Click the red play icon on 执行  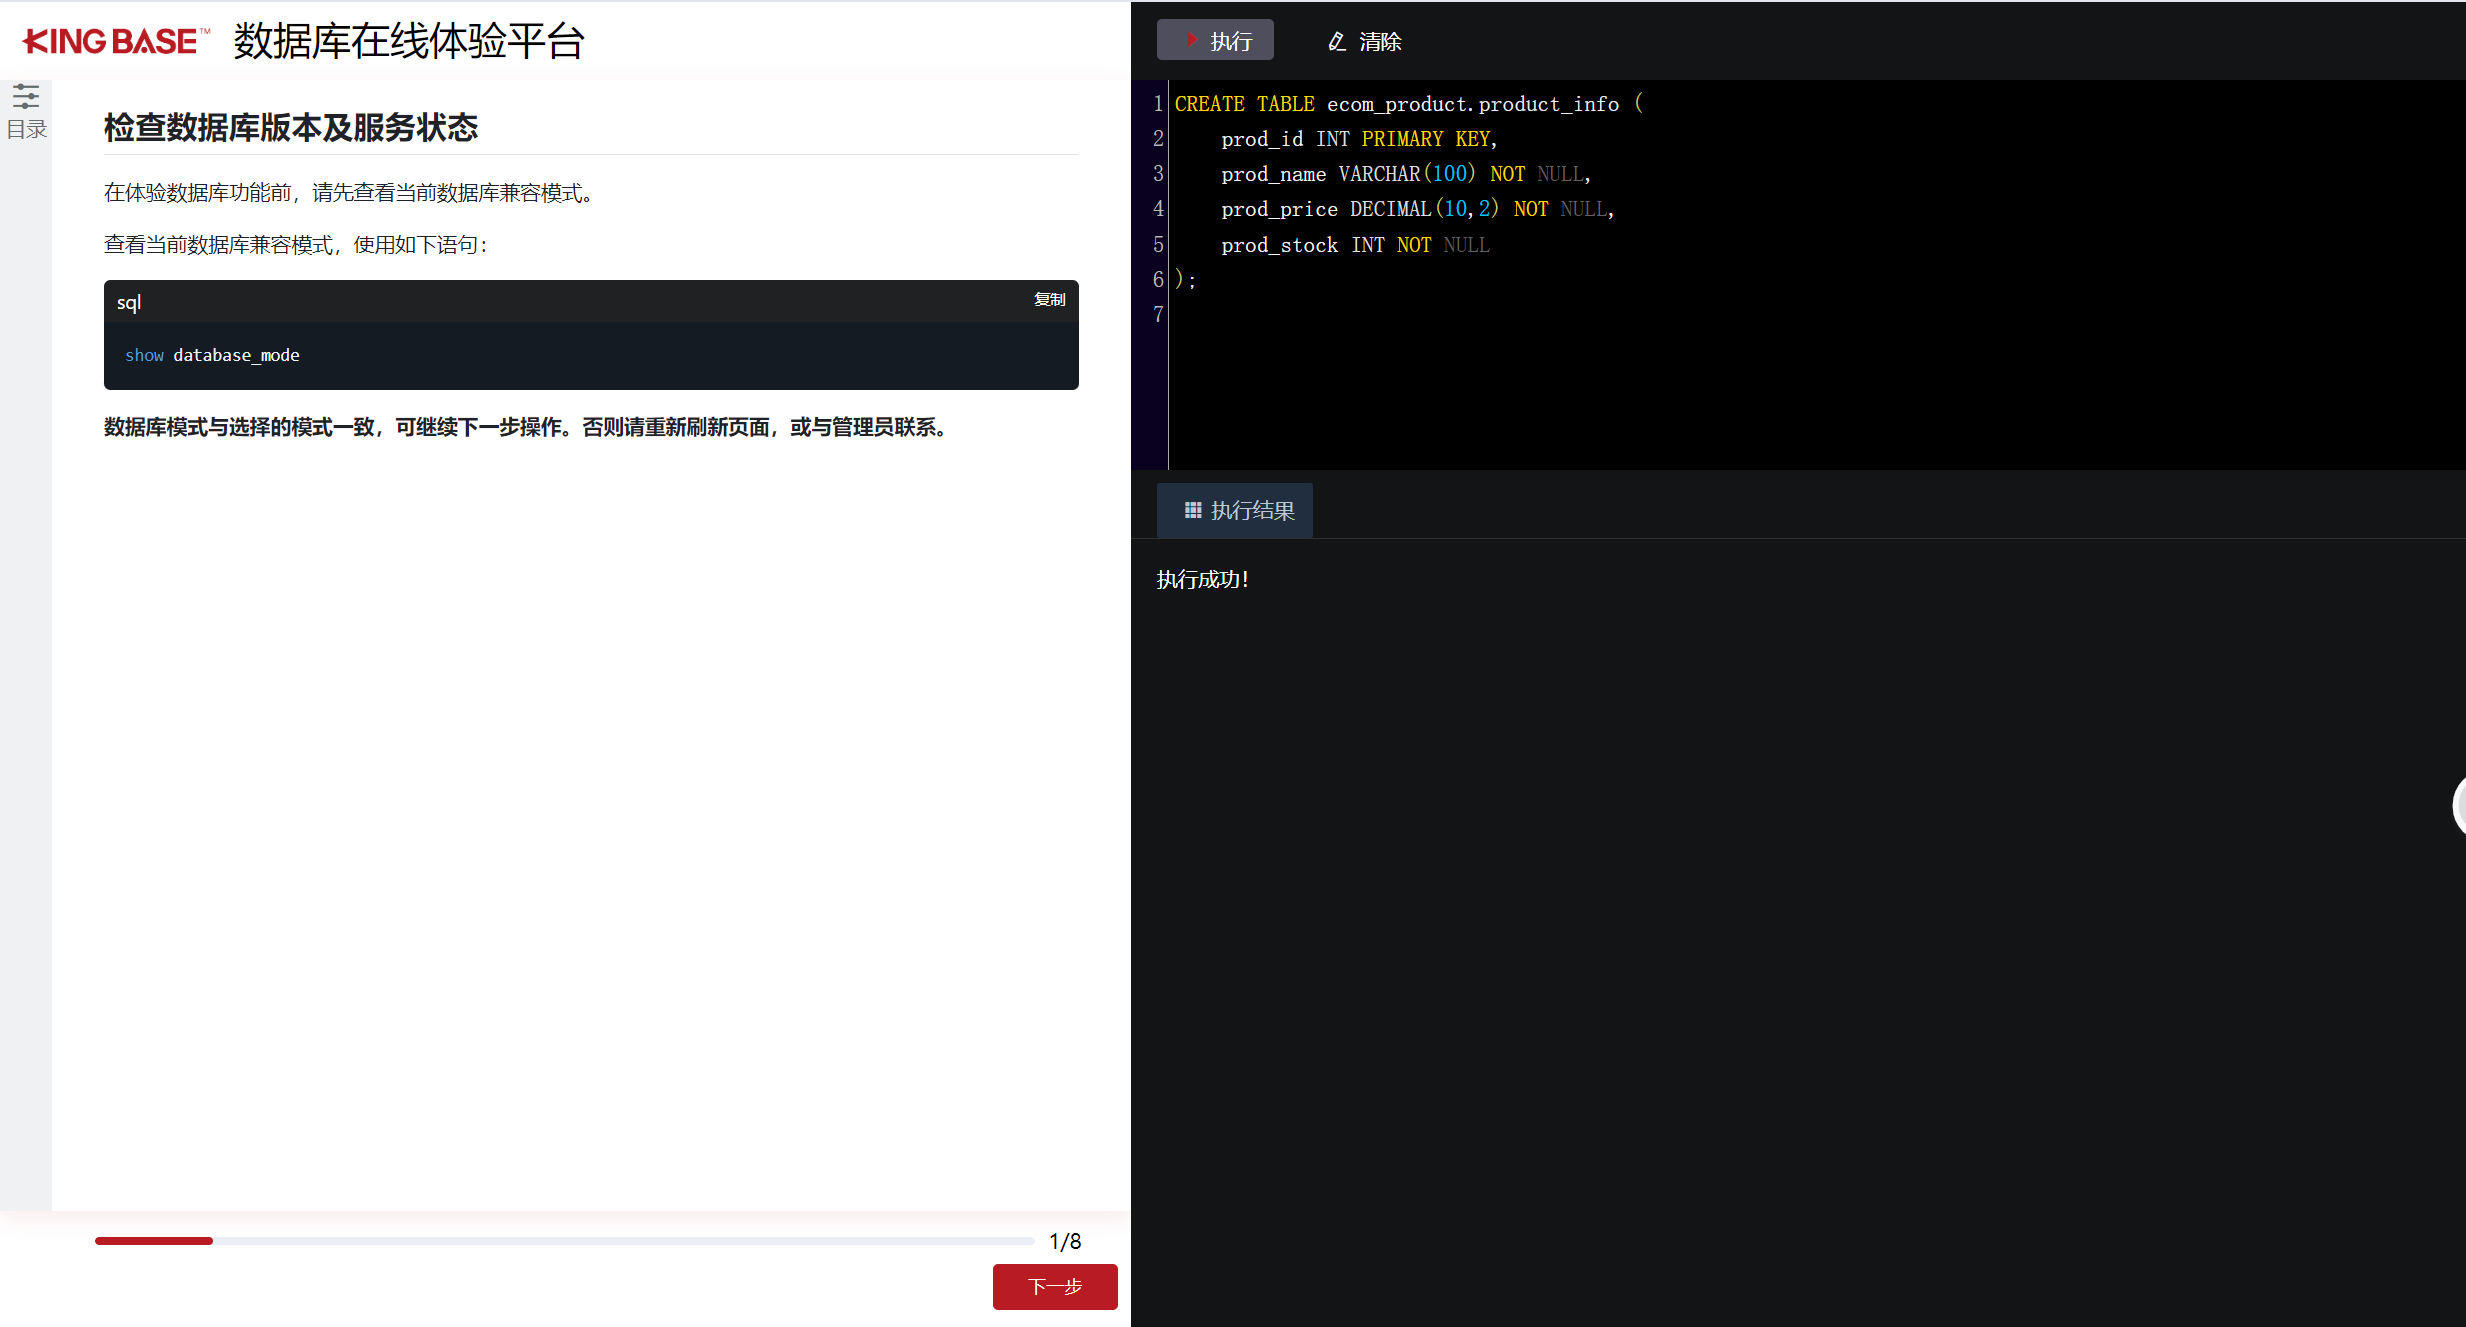(1191, 40)
